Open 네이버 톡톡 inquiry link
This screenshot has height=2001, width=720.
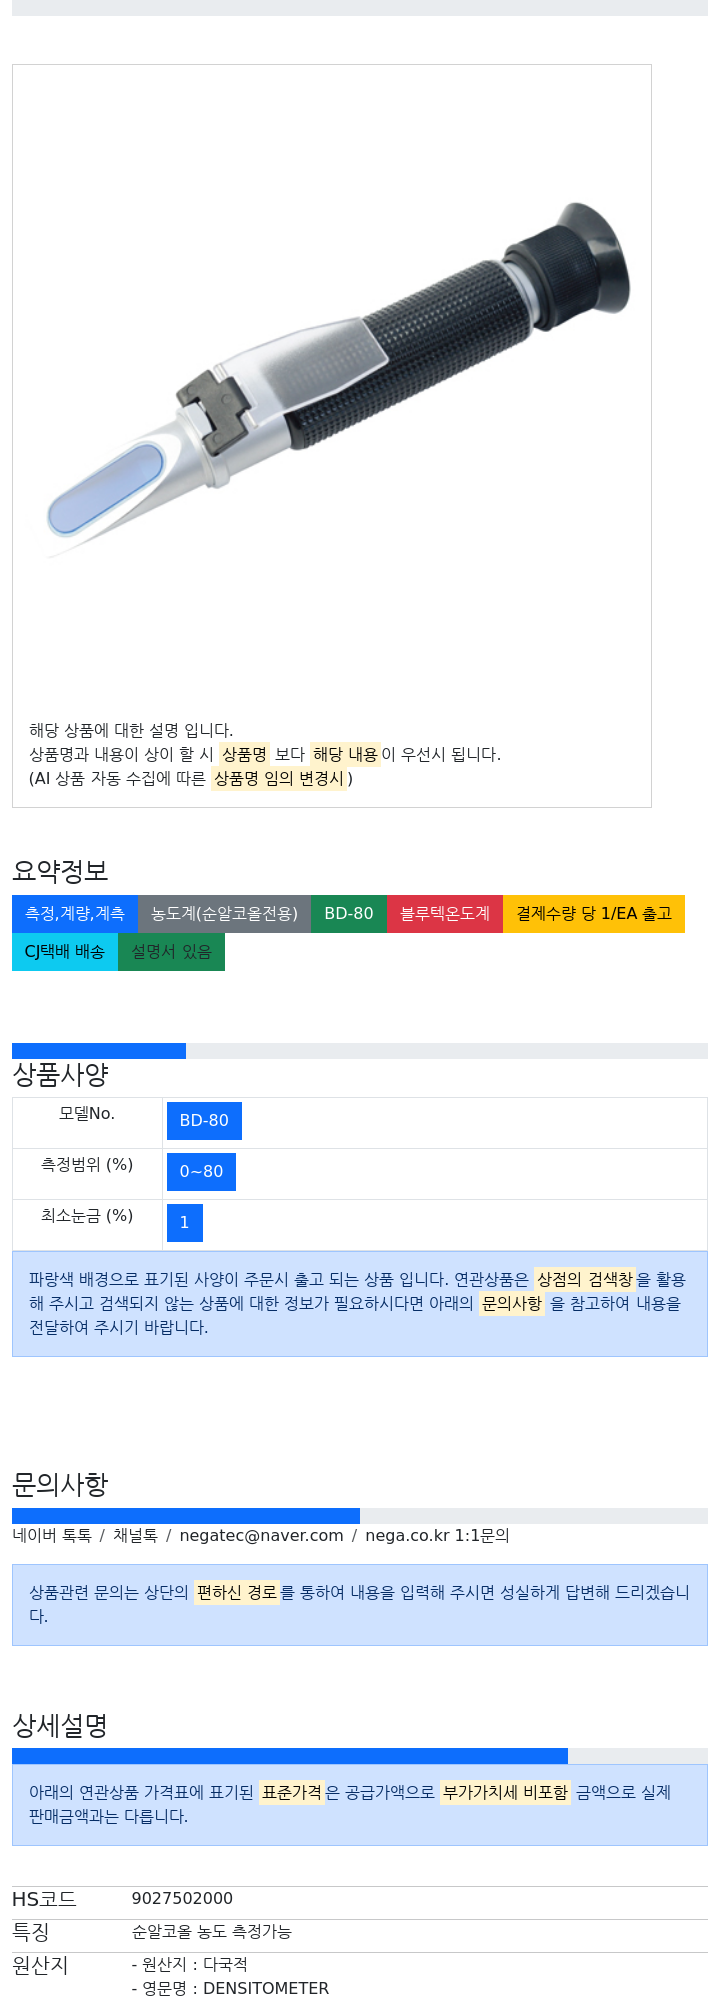[x=52, y=1536]
